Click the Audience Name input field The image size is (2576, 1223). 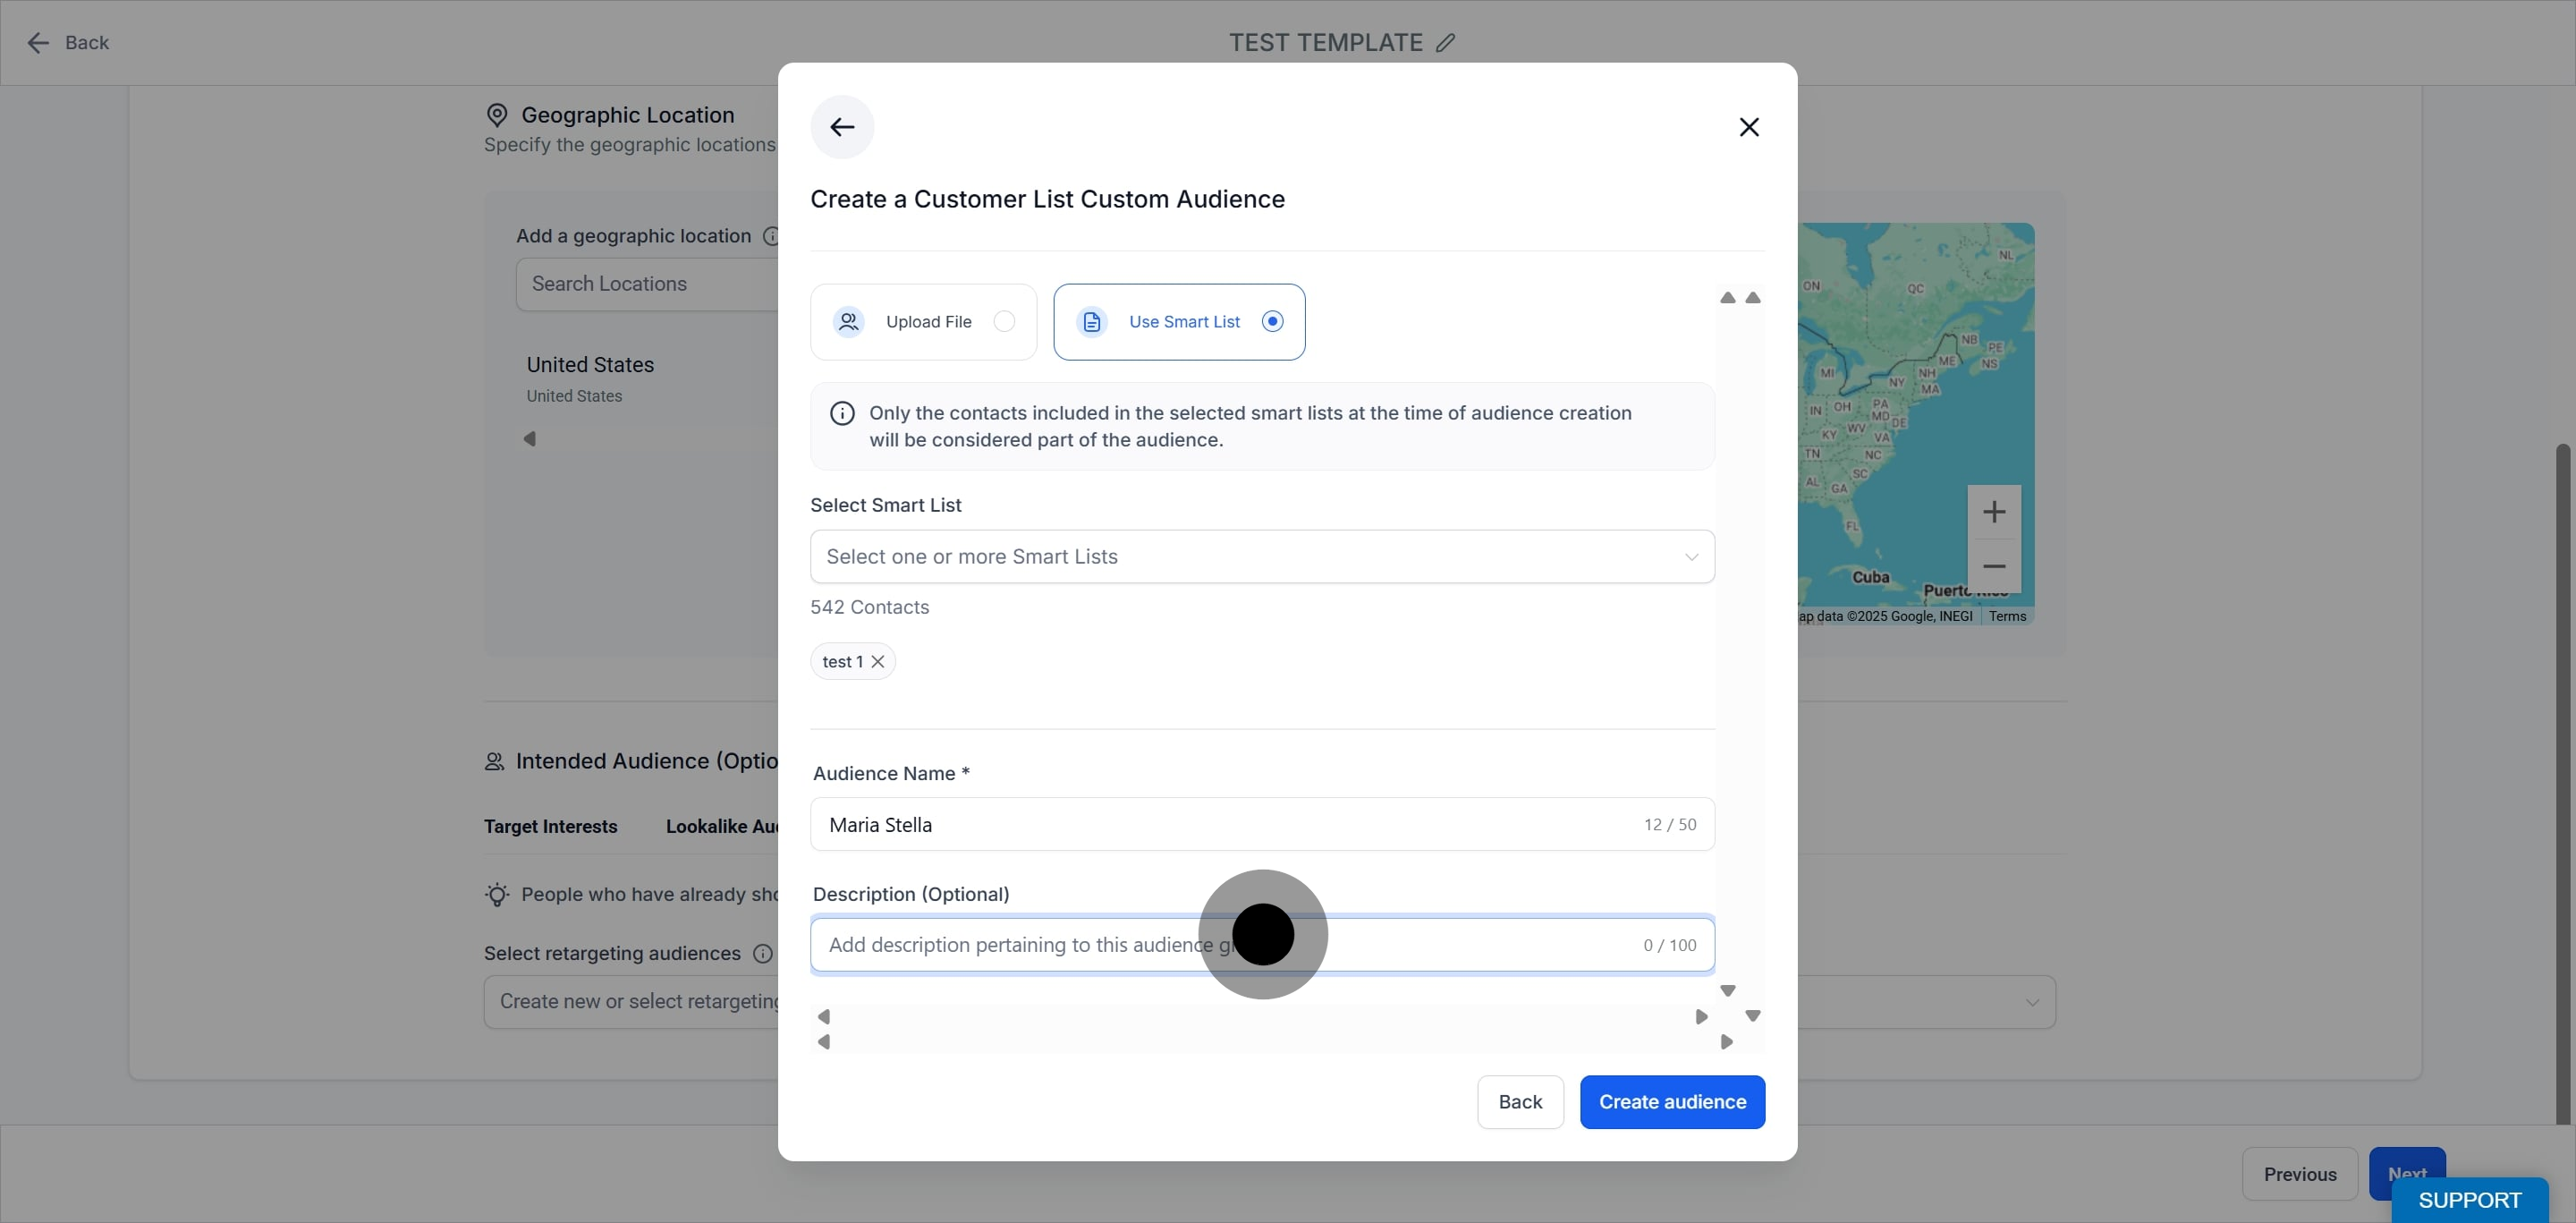pos(1262,824)
